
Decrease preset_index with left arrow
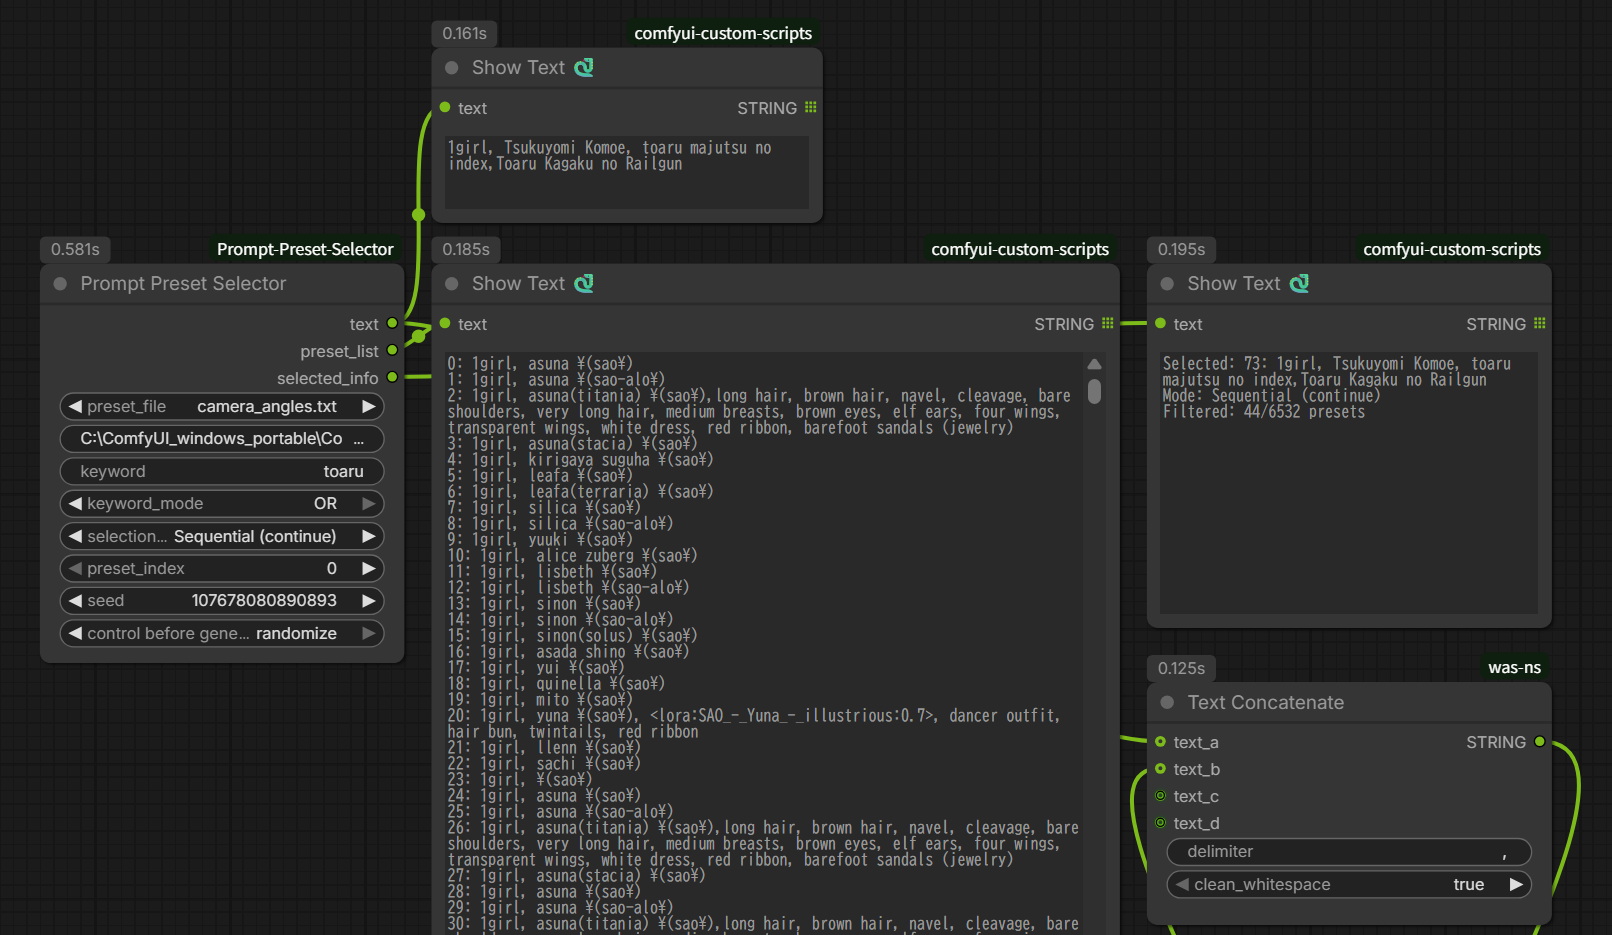click(x=75, y=568)
